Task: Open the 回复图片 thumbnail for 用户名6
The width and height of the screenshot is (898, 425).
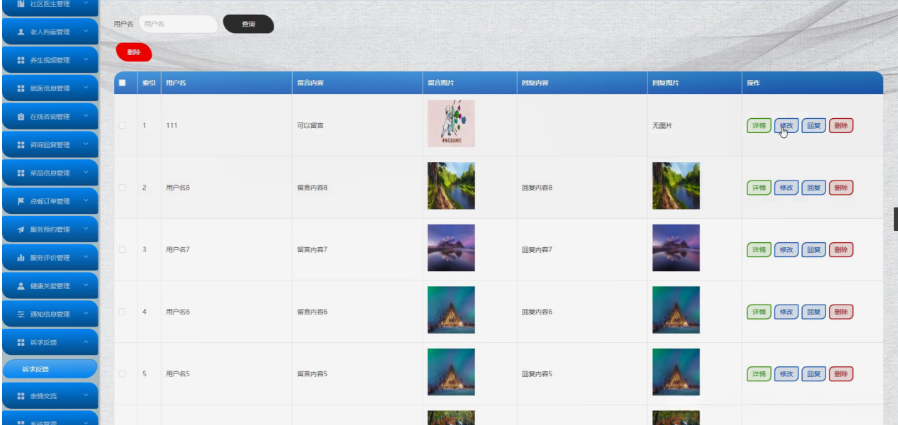Action: point(676,310)
